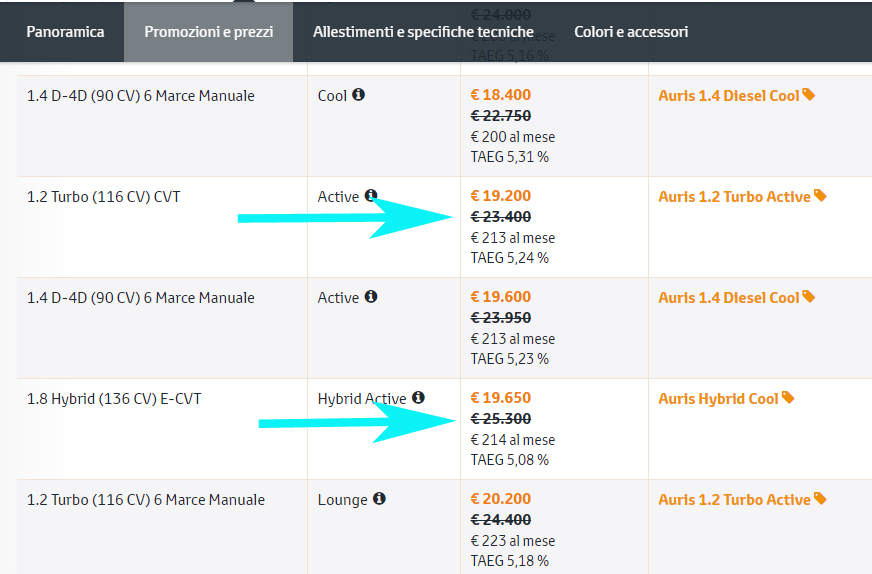Open Allestimenti e specifiche tecniche tab
The width and height of the screenshot is (872, 574).
[423, 32]
